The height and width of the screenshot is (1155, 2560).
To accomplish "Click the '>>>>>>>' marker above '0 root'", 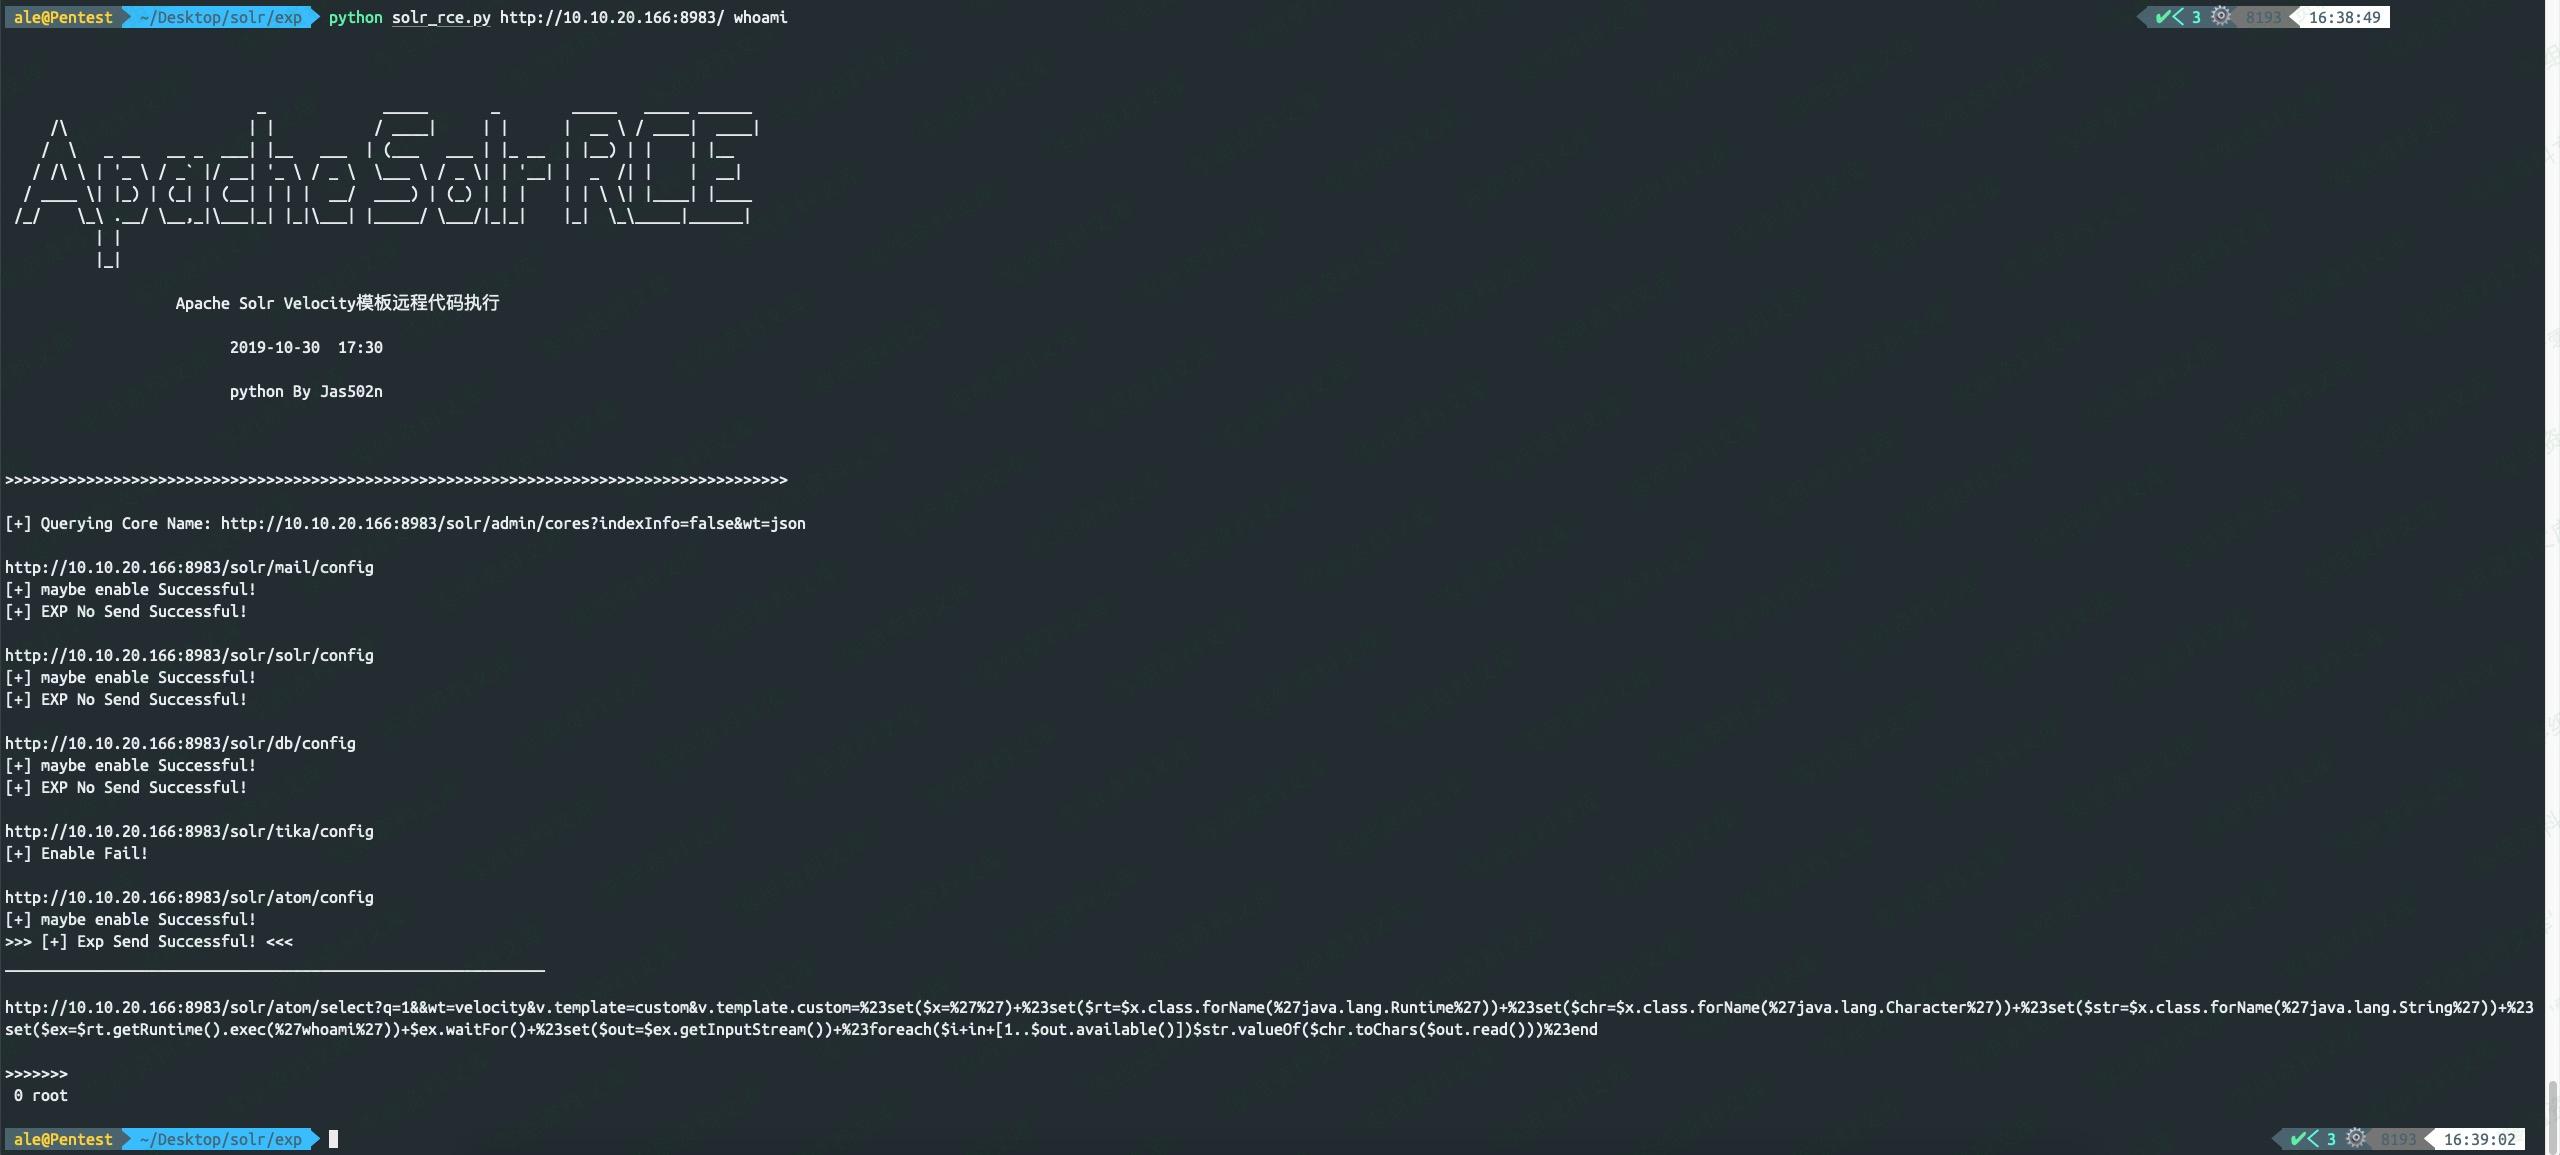I will pyautogui.click(x=36, y=1073).
